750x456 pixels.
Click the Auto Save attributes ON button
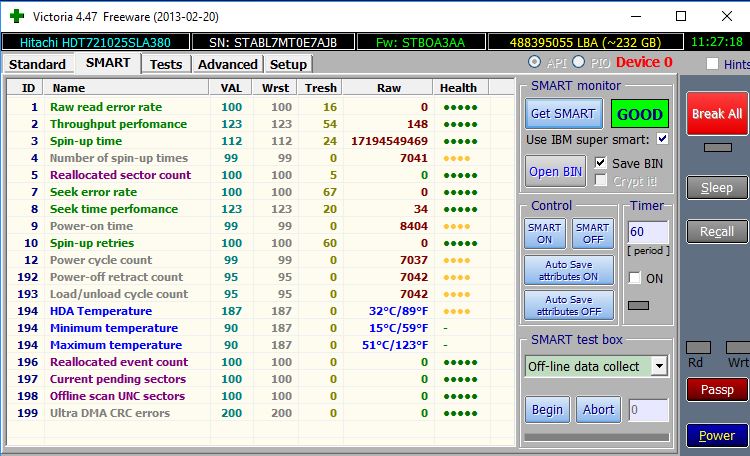tap(568, 270)
